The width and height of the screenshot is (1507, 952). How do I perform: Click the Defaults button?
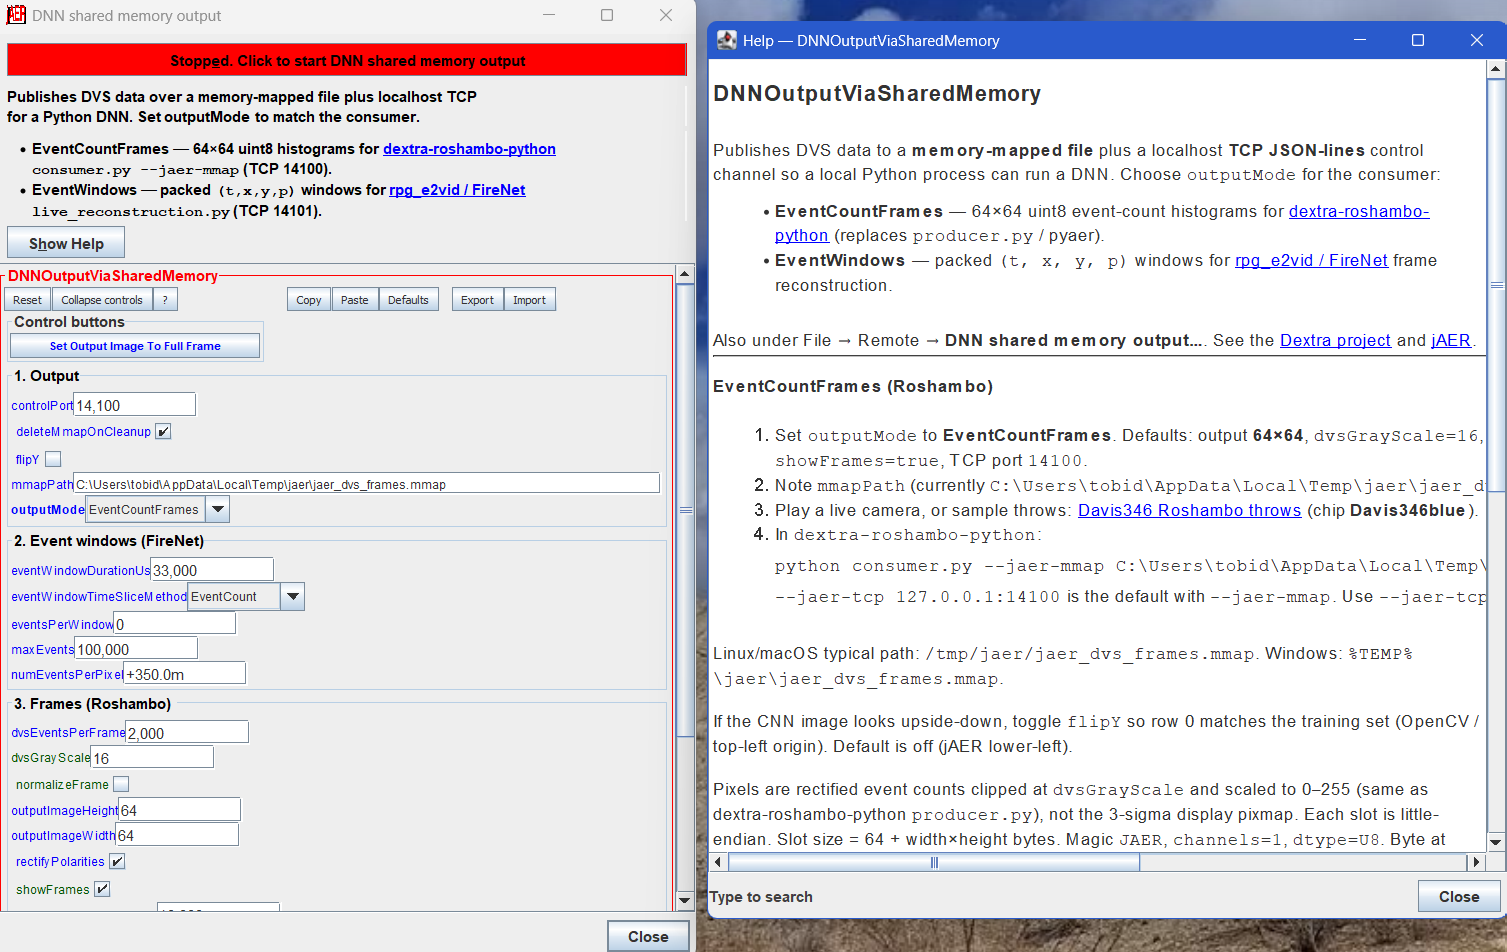(x=408, y=300)
